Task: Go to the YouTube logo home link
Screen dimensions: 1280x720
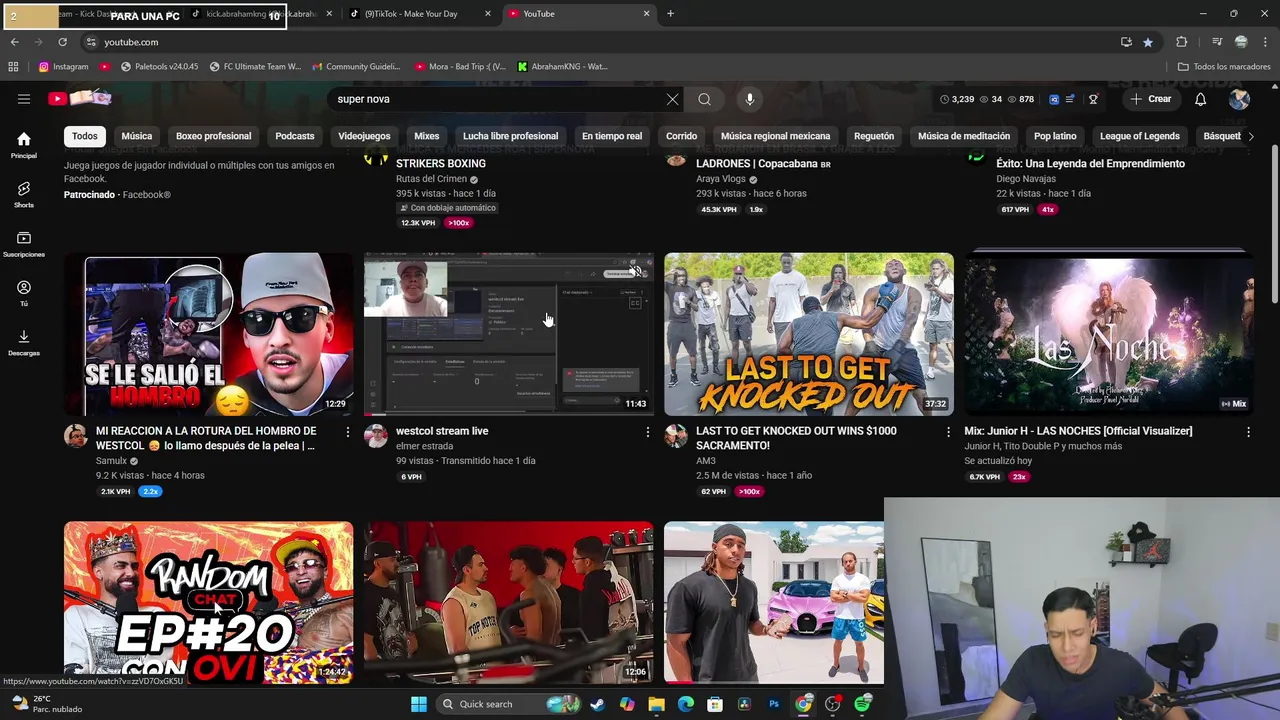Action: [79, 98]
